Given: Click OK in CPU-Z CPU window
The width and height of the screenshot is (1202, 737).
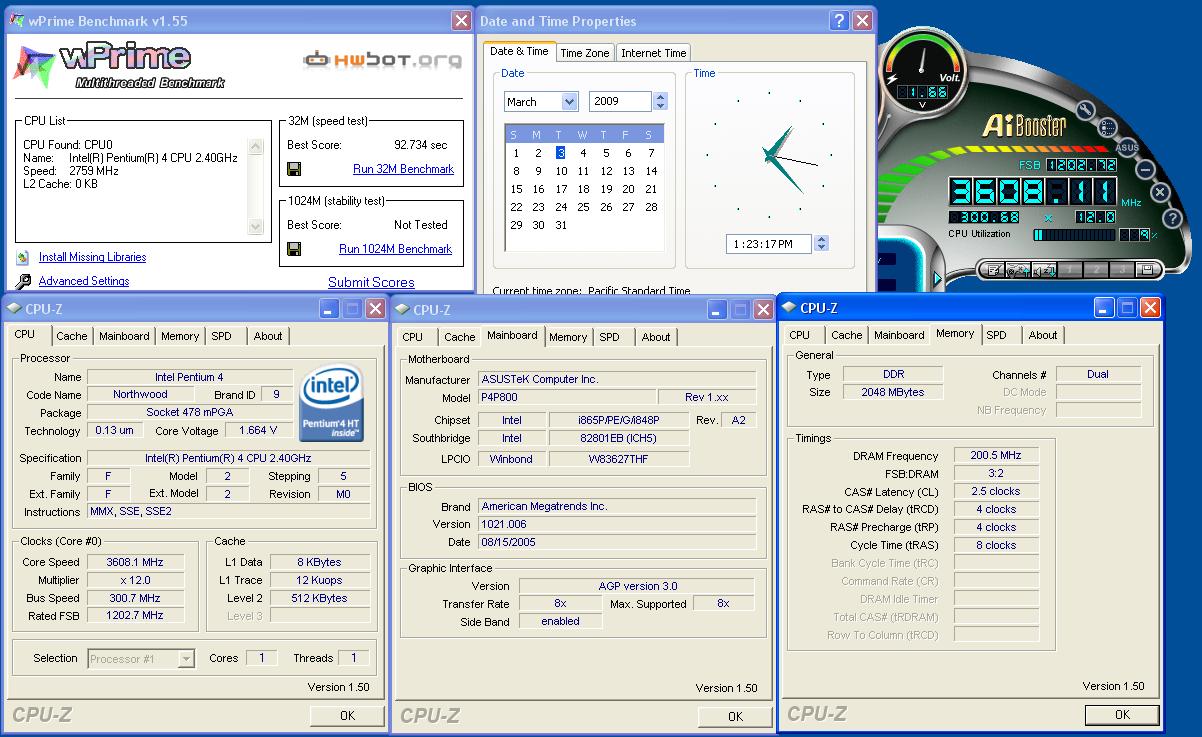Looking at the screenshot, I should [x=347, y=715].
